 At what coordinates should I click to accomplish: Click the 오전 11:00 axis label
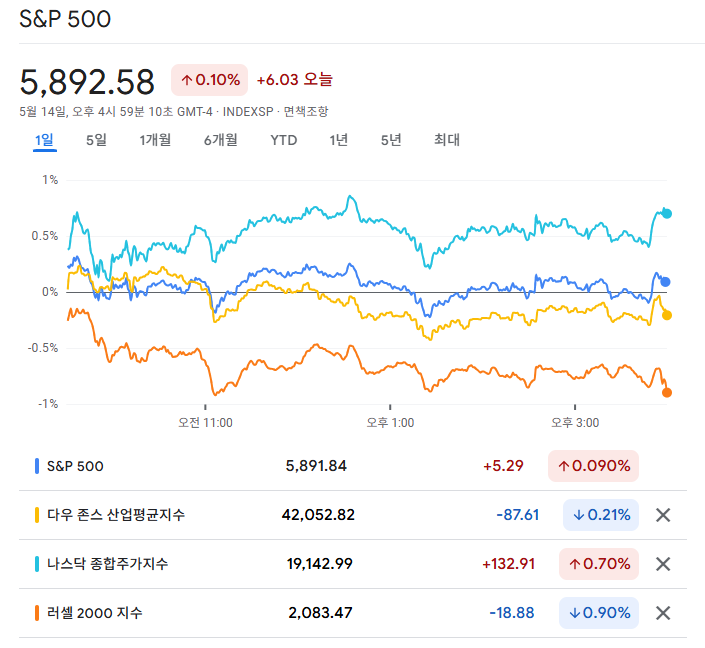point(205,423)
